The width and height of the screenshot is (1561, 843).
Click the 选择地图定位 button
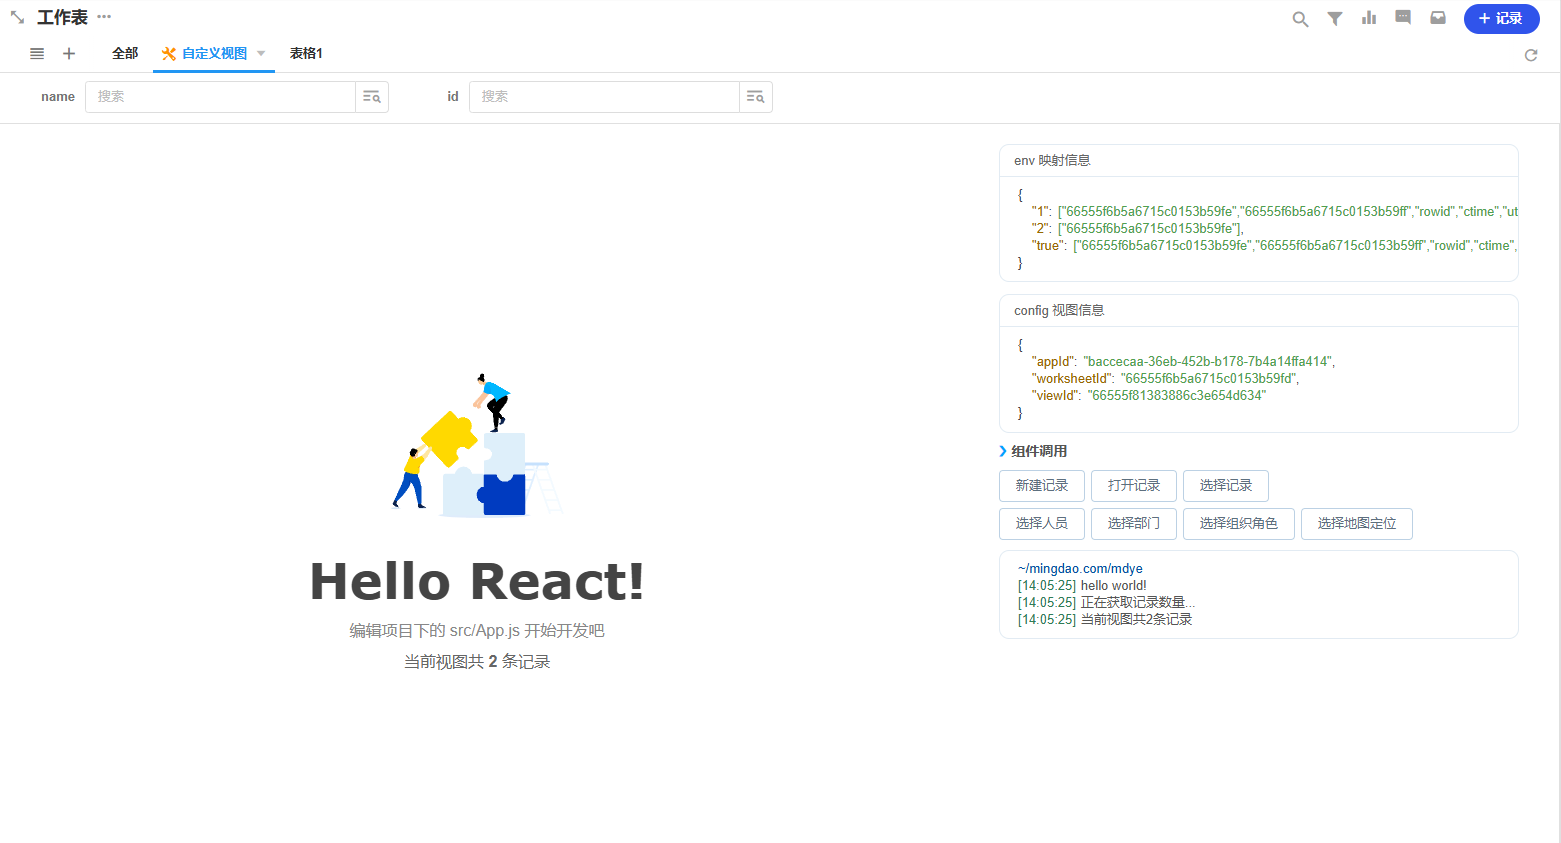click(x=1356, y=524)
